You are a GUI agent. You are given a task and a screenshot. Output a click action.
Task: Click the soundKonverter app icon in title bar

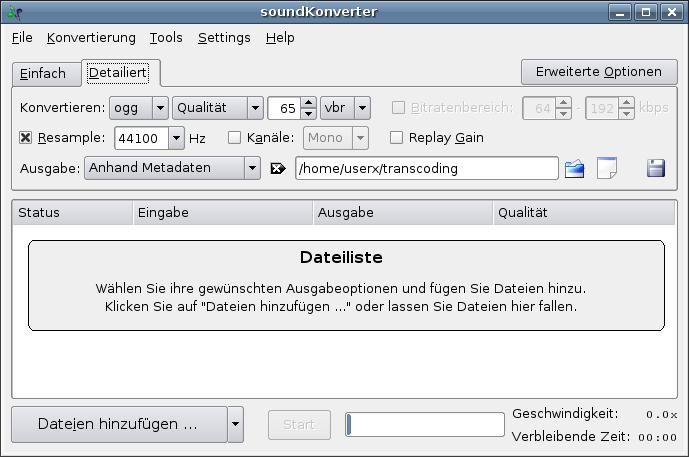(x=15, y=12)
